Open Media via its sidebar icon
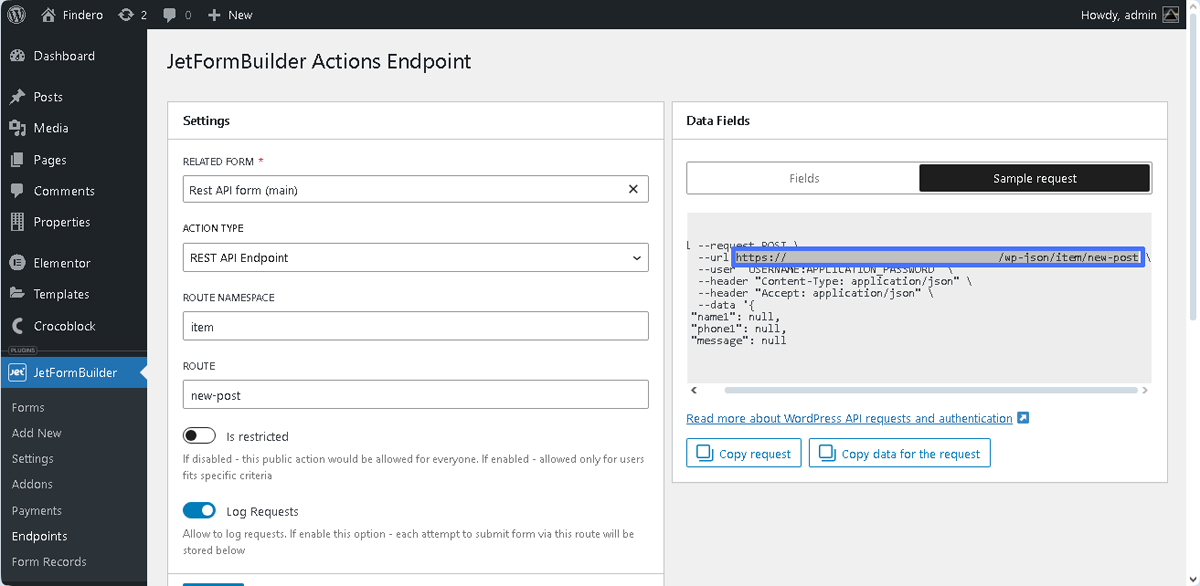This screenshot has height=586, width=1200. click(x=18, y=128)
